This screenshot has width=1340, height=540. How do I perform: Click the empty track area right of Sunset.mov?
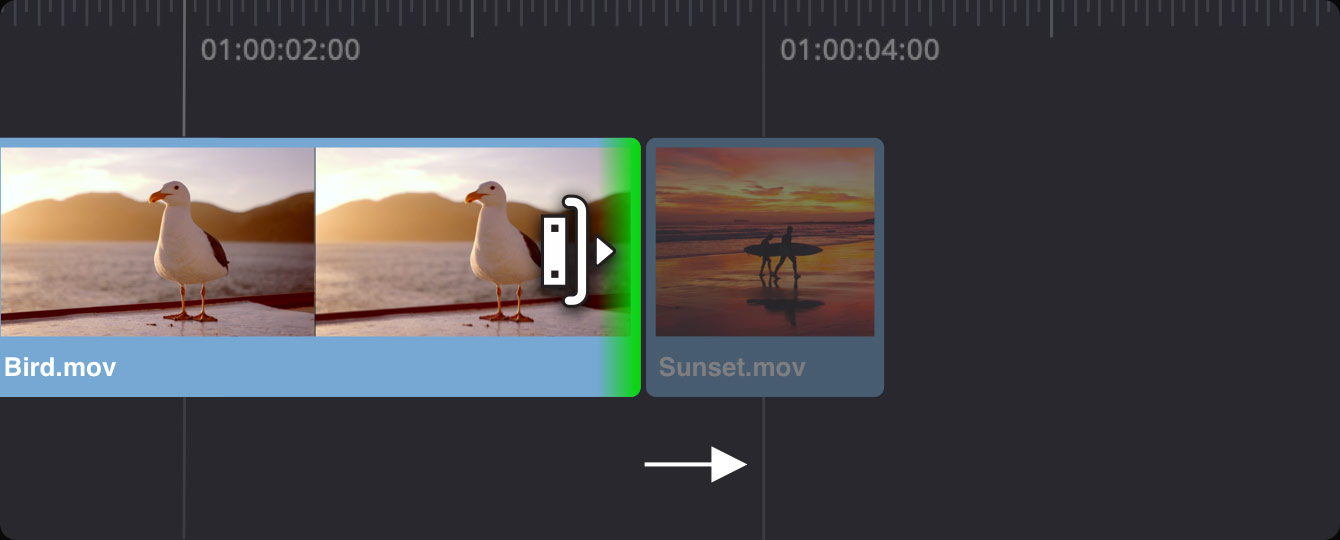[1110, 267]
